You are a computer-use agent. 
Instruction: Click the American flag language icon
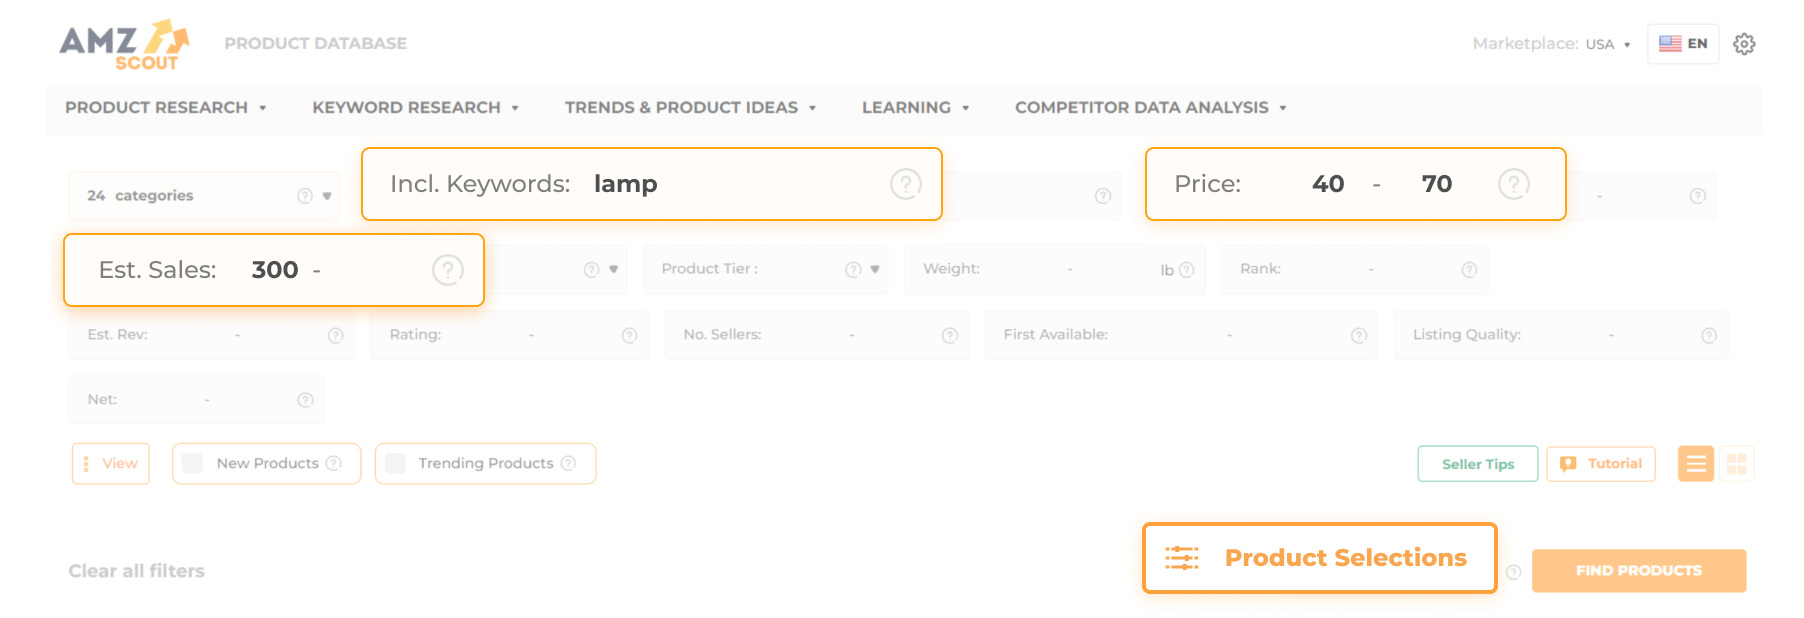point(1668,44)
